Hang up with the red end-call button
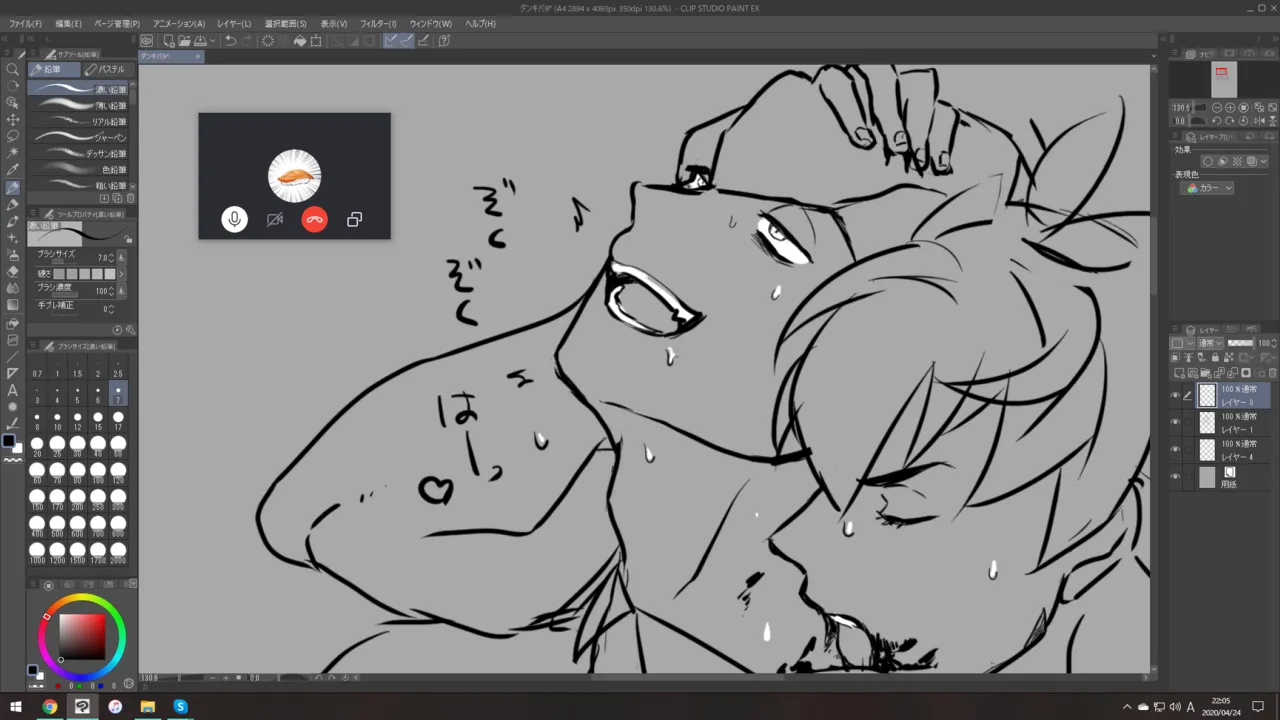 tap(314, 220)
